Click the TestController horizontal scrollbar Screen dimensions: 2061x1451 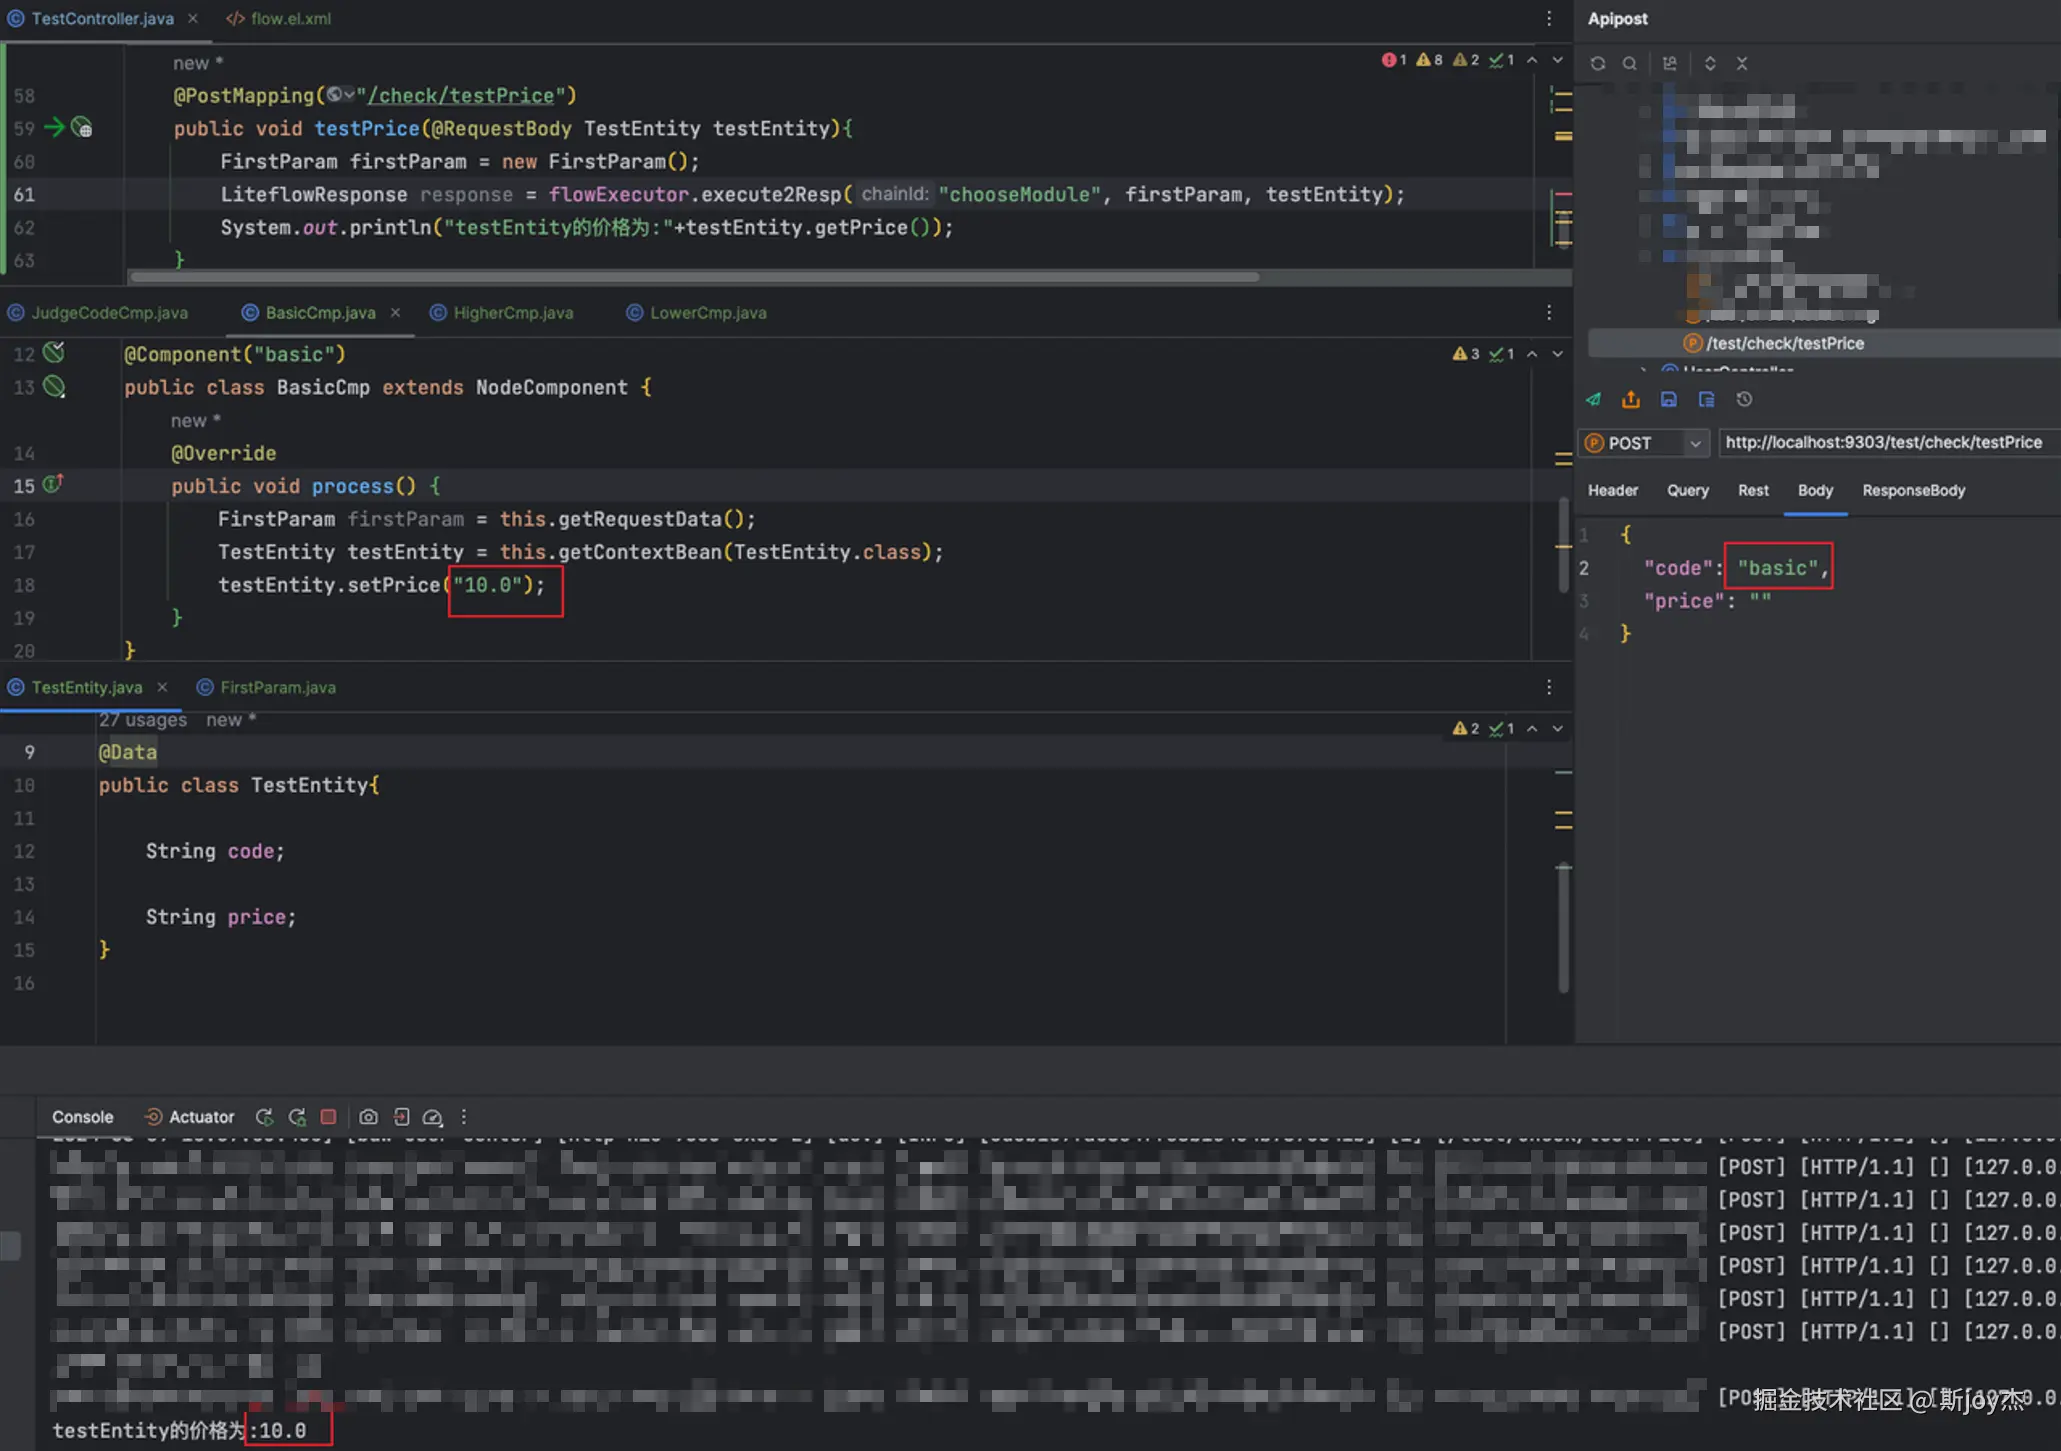click(694, 277)
